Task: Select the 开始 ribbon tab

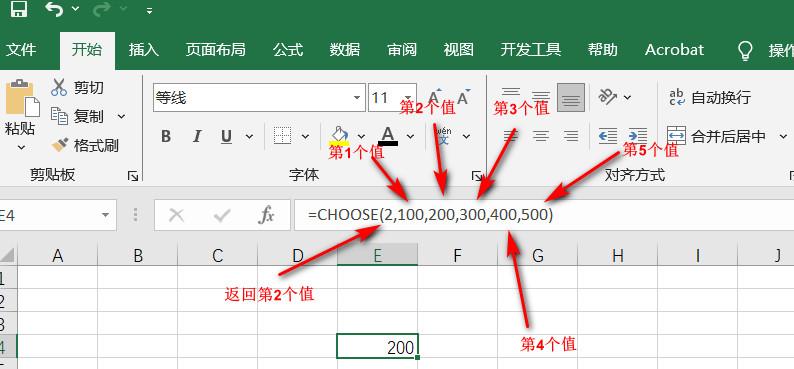Action: click(87, 50)
